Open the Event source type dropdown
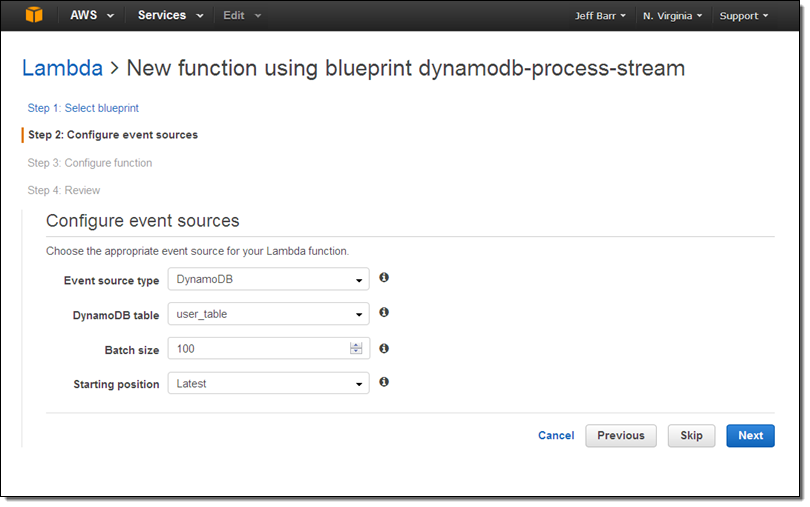 (x=268, y=280)
